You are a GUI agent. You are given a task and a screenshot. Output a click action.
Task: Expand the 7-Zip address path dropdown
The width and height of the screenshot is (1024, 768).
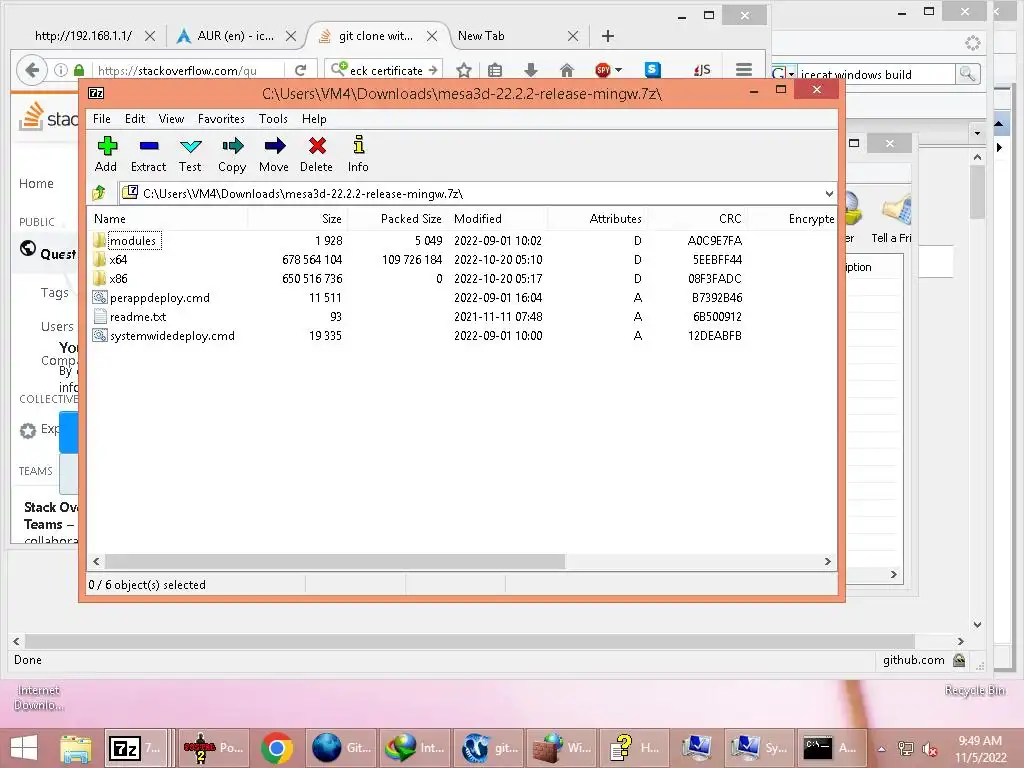click(x=829, y=193)
